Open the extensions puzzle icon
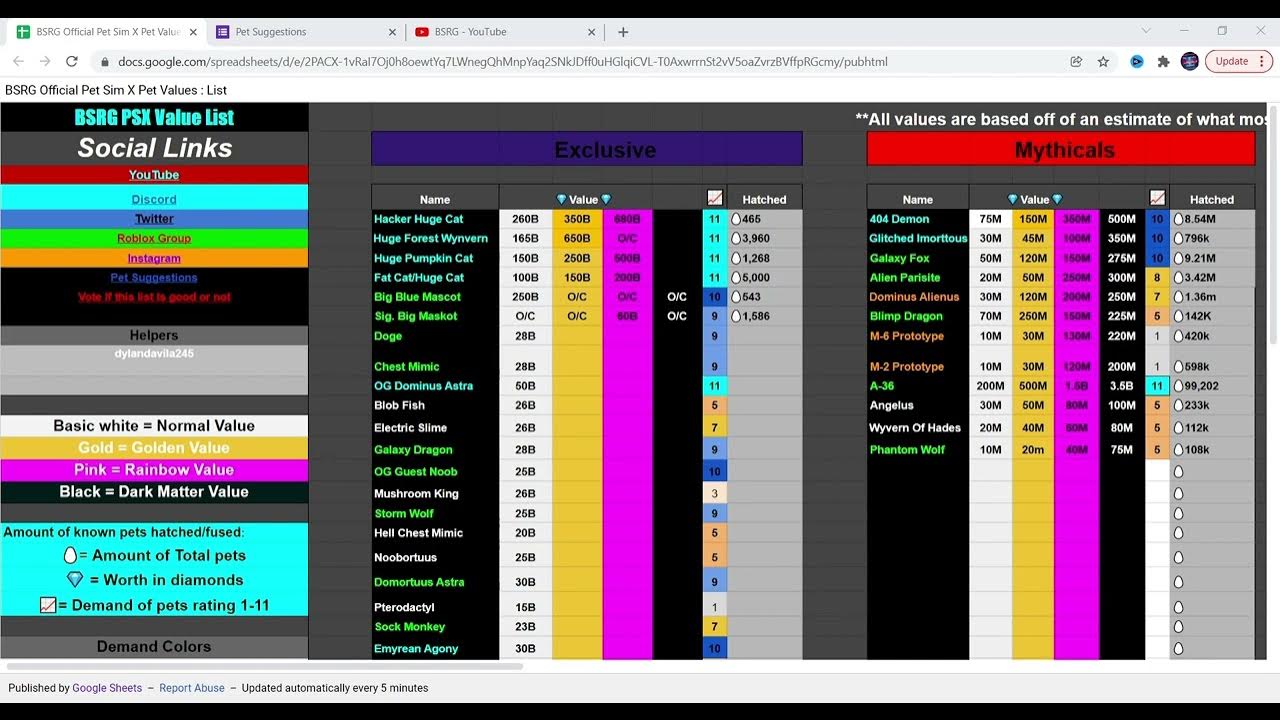The width and height of the screenshot is (1280, 720). (1163, 61)
